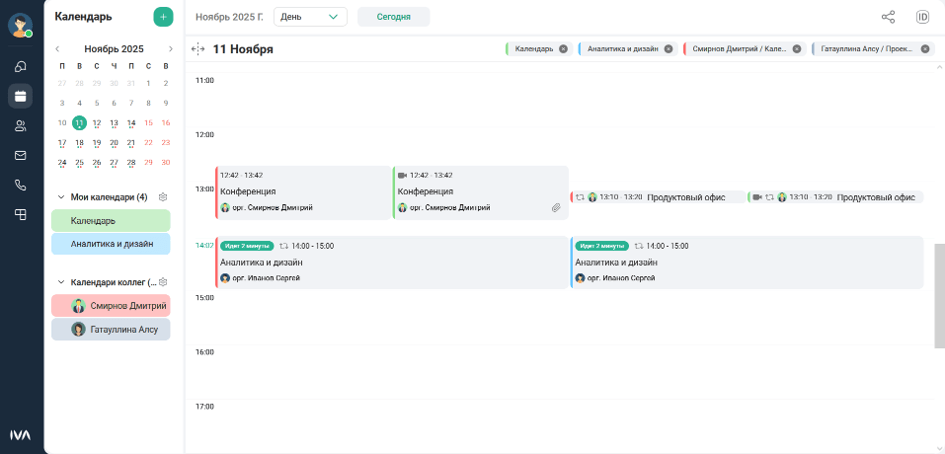Viewport: 945px width, 454px height.
Task: Click the share calendar icon
Action: coord(888,17)
